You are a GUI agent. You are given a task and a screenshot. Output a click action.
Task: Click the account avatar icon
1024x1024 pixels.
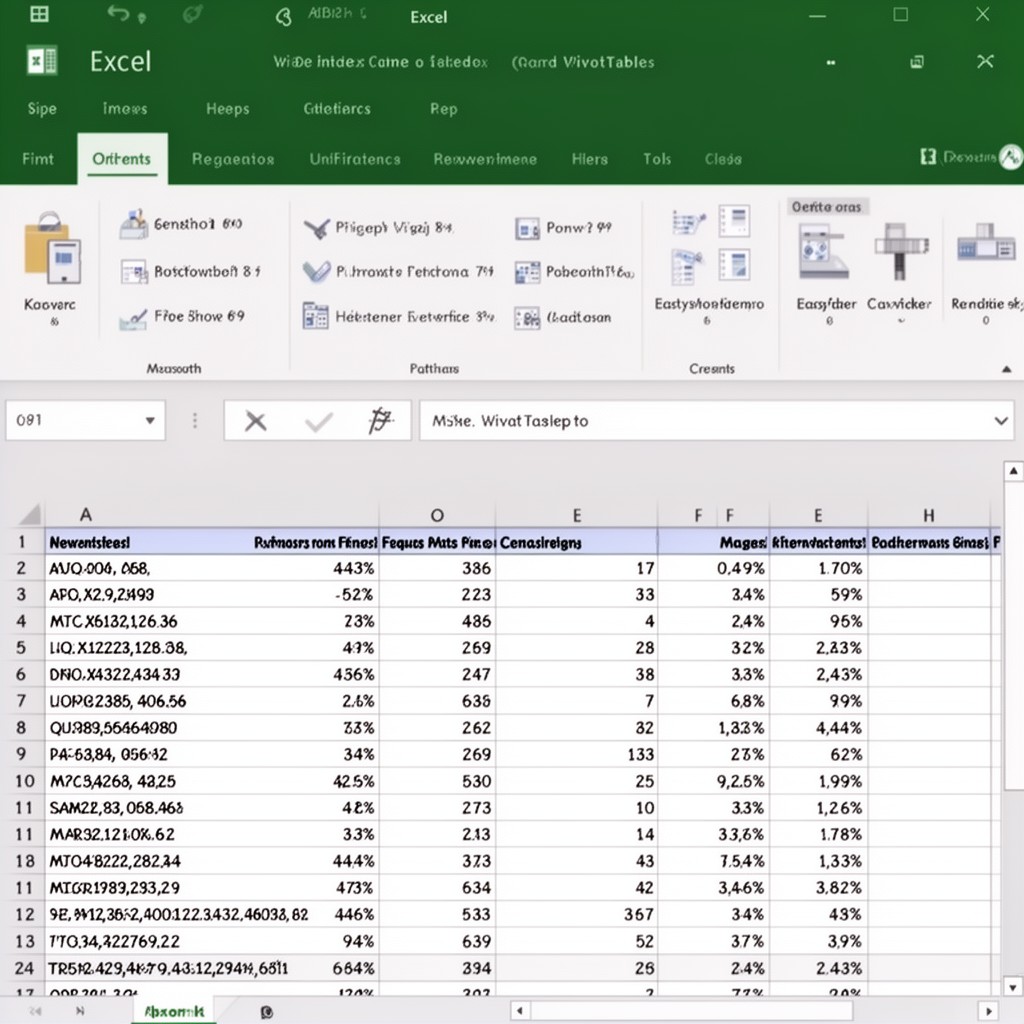pos(1011,157)
